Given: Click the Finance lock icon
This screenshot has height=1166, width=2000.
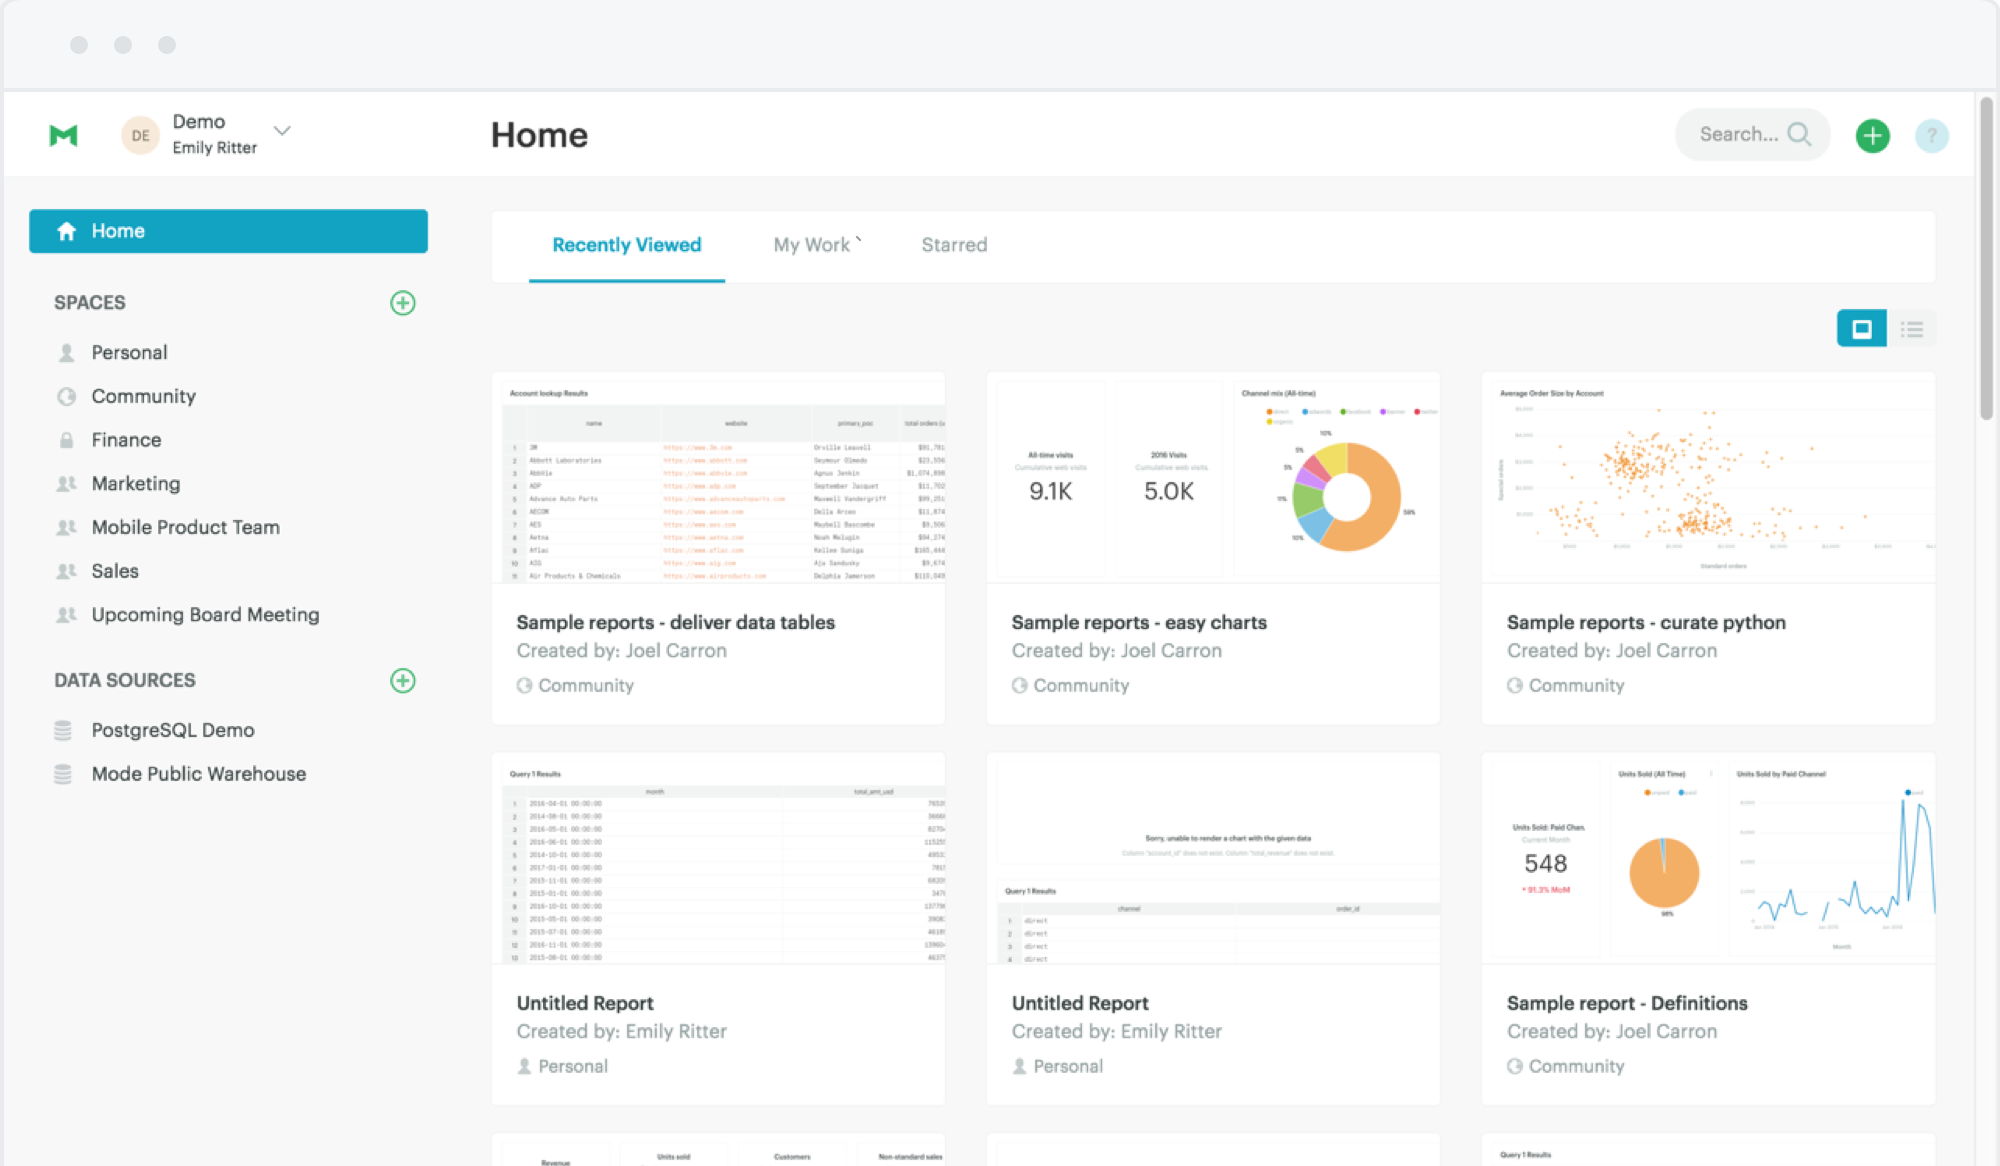Looking at the screenshot, I should click(66, 440).
